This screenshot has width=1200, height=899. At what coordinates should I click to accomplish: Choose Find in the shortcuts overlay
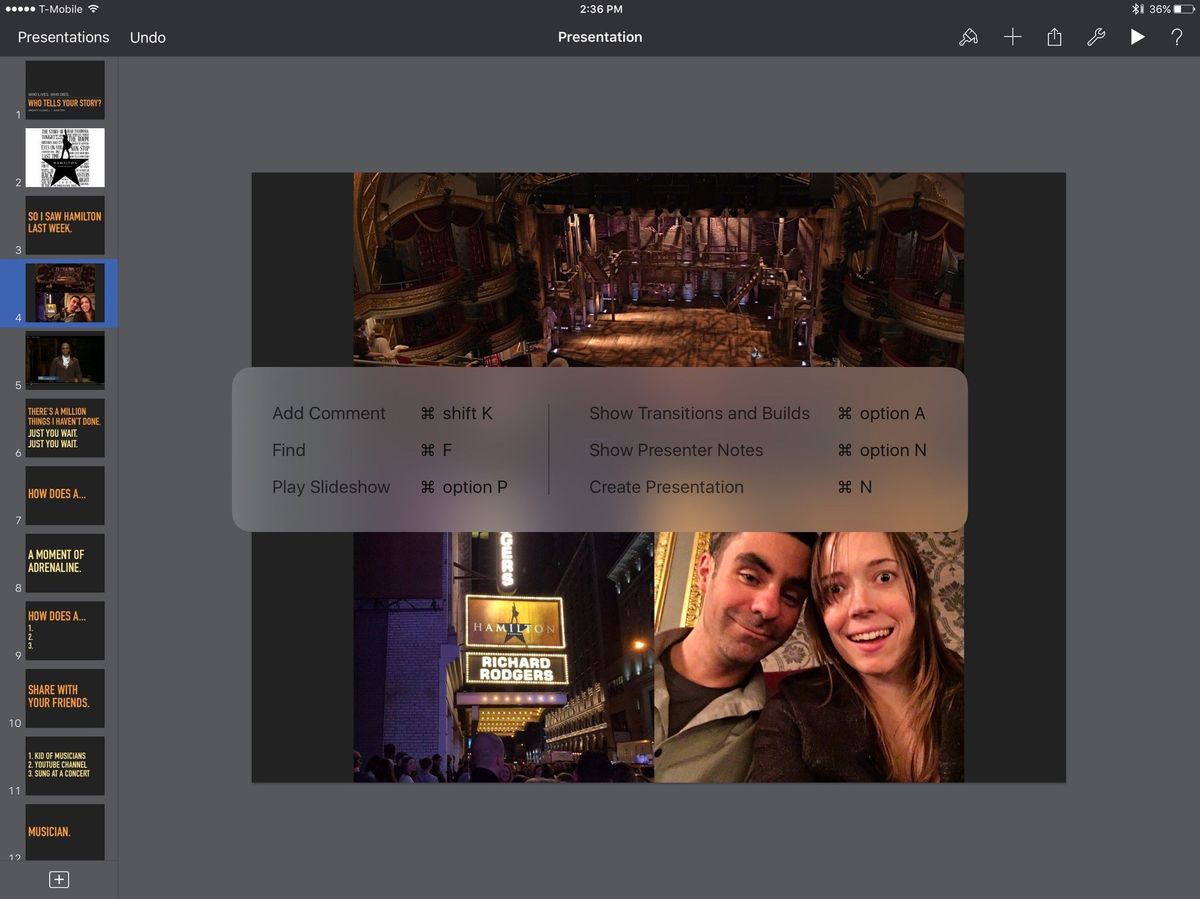pyautogui.click(x=288, y=450)
